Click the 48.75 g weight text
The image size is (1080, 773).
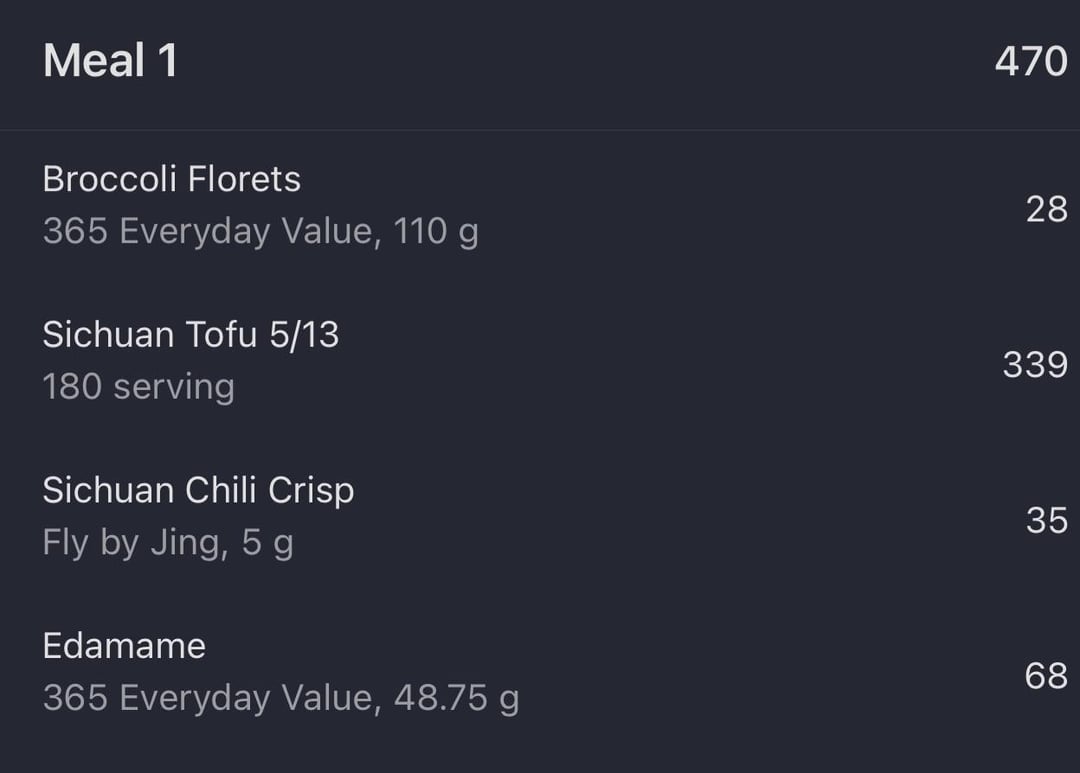(457, 698)
